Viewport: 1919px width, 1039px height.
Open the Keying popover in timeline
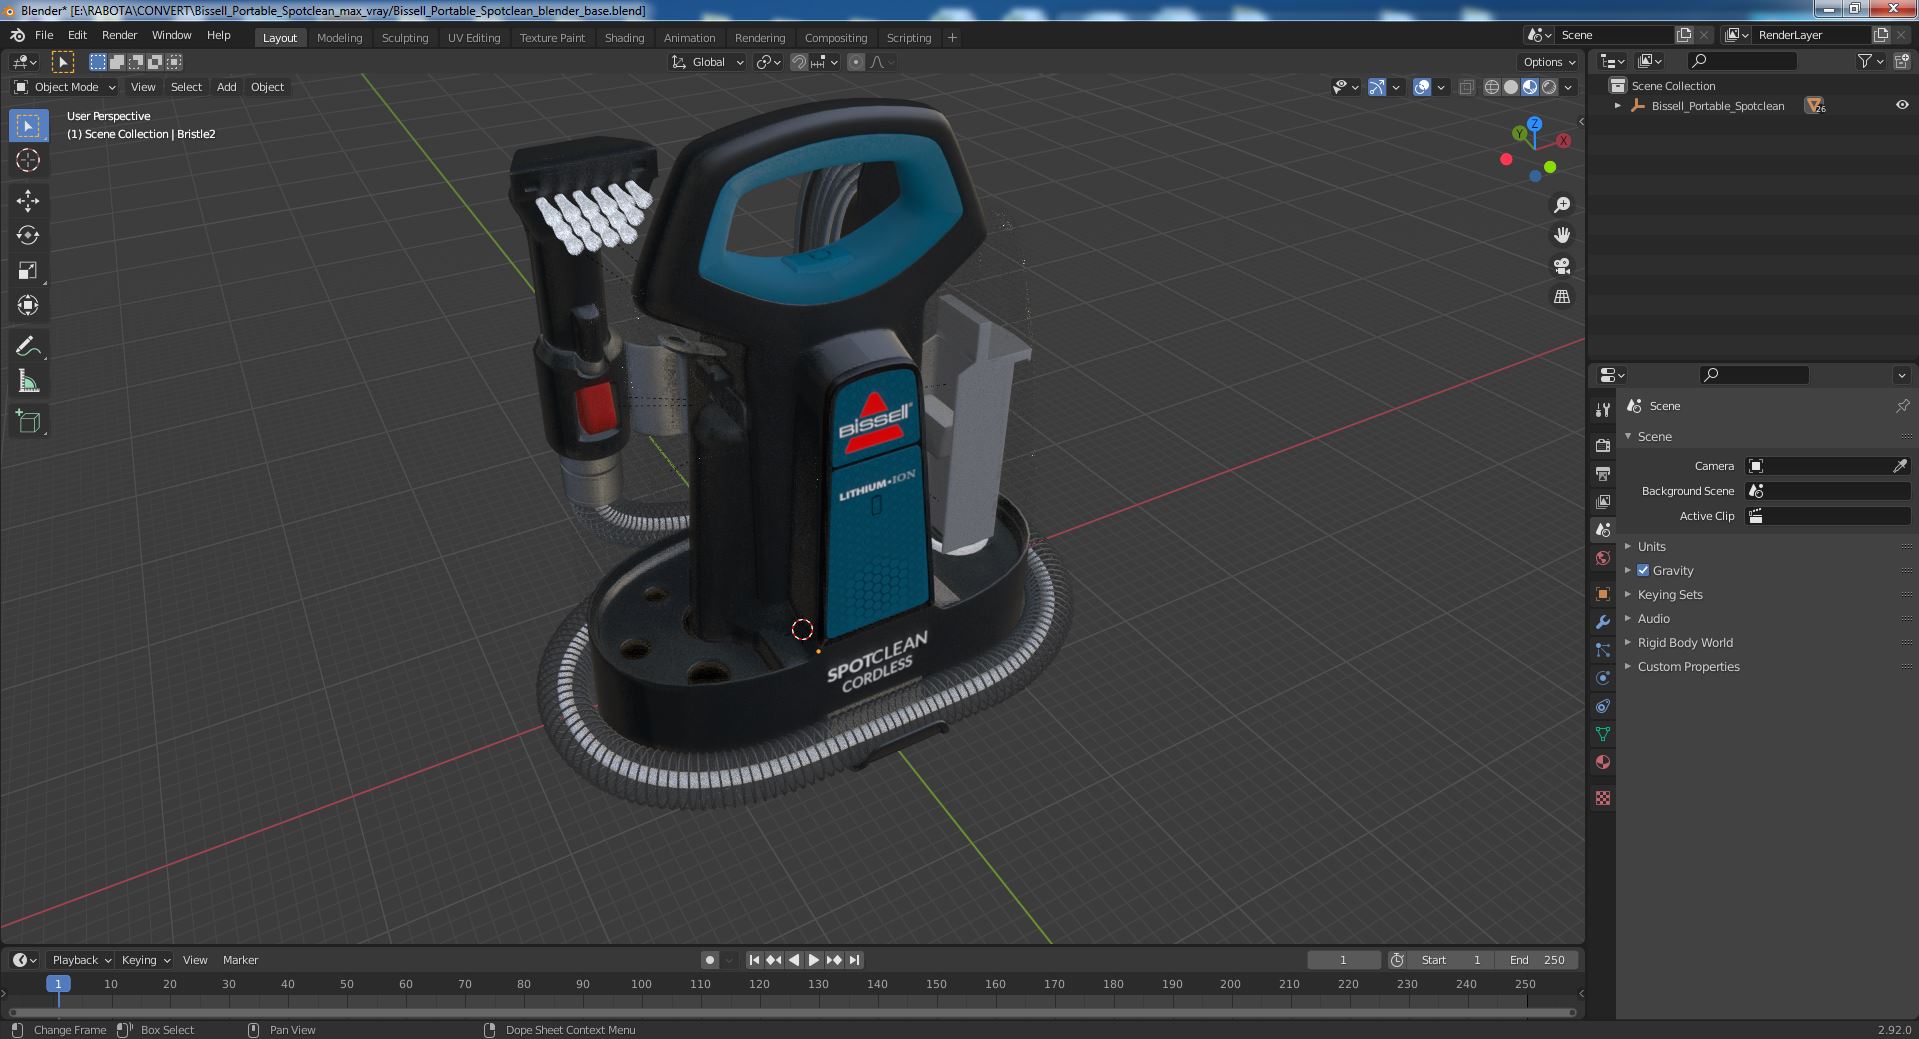145,960
